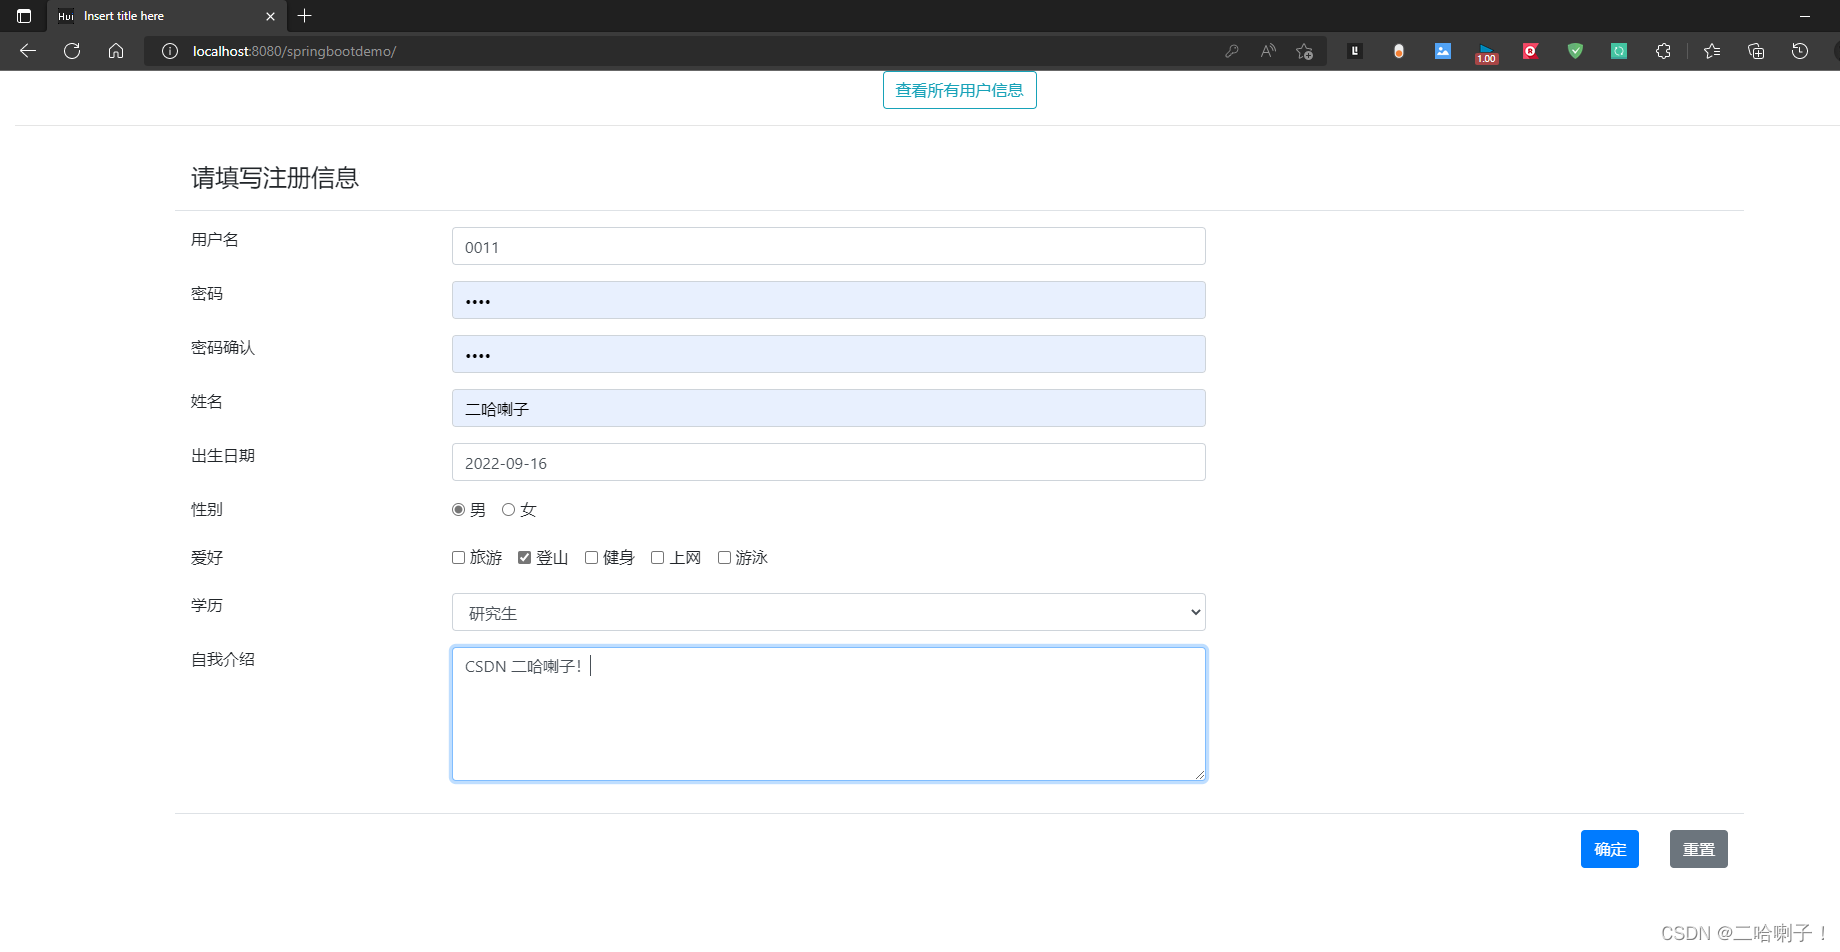
Task: View site information icon in address bar
Action: coord(170,51)
